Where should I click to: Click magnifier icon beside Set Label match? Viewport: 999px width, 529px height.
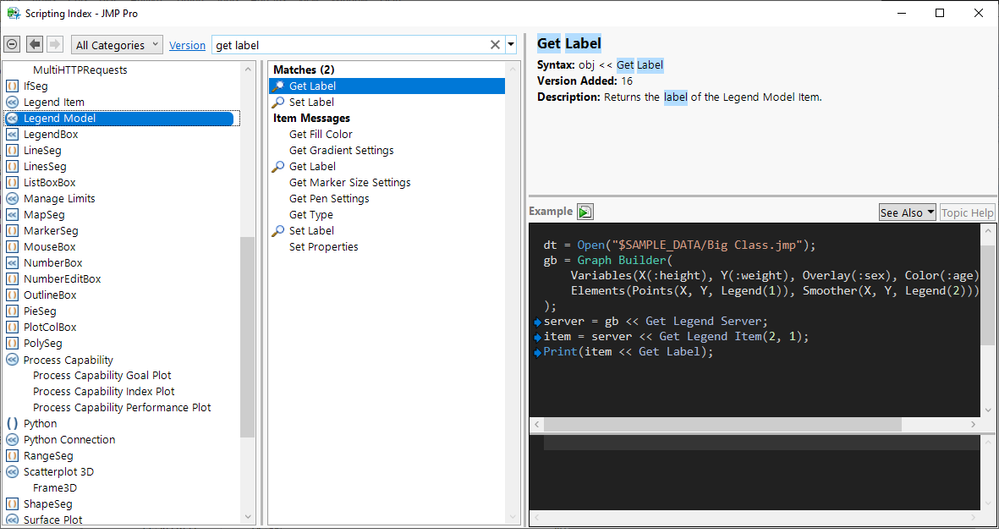(278, 102)
